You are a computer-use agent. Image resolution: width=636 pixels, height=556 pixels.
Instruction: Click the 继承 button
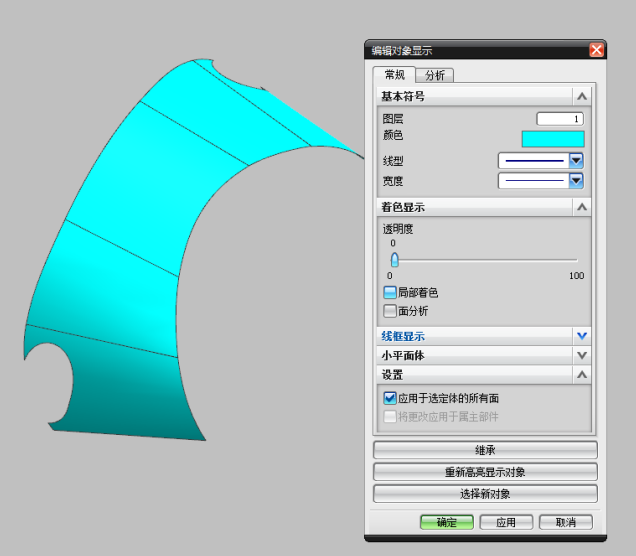[485, 450]
